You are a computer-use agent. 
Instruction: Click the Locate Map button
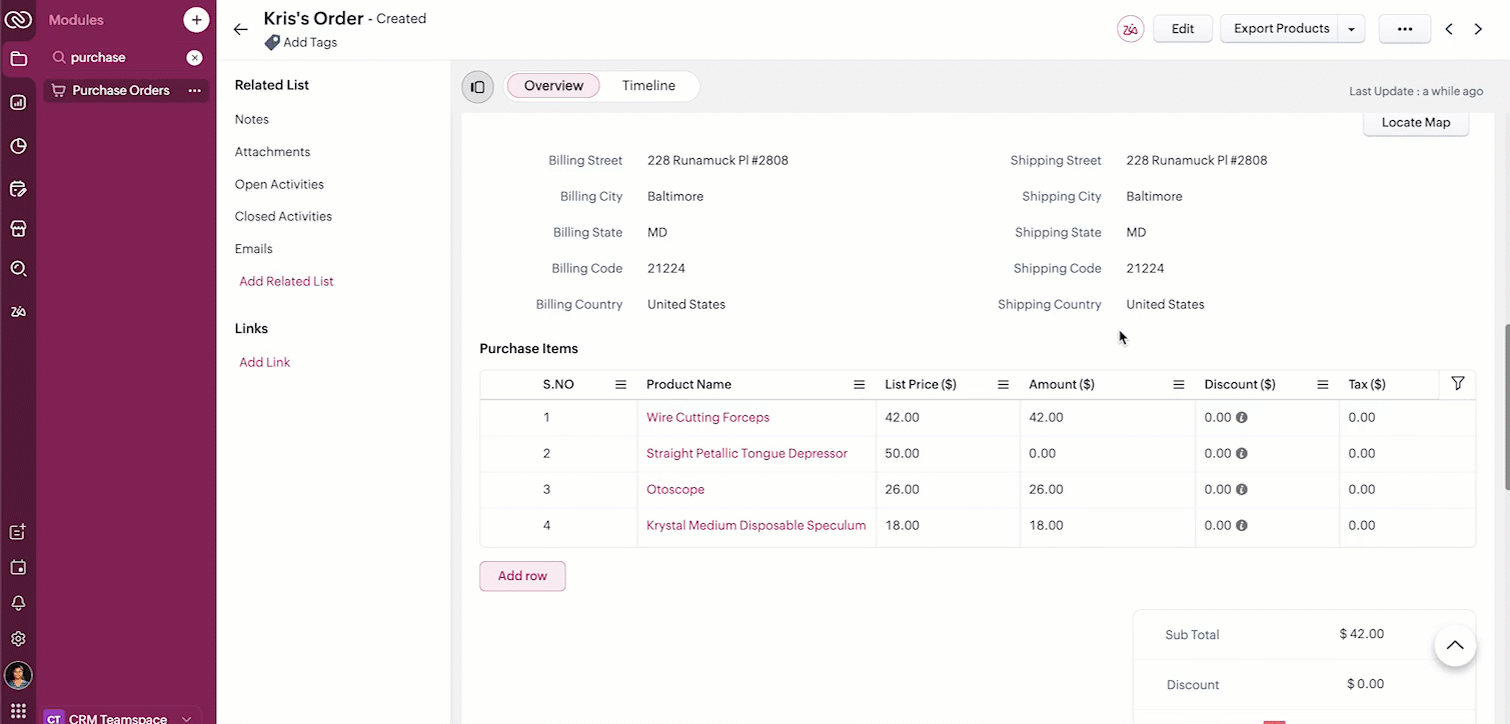1415,123
